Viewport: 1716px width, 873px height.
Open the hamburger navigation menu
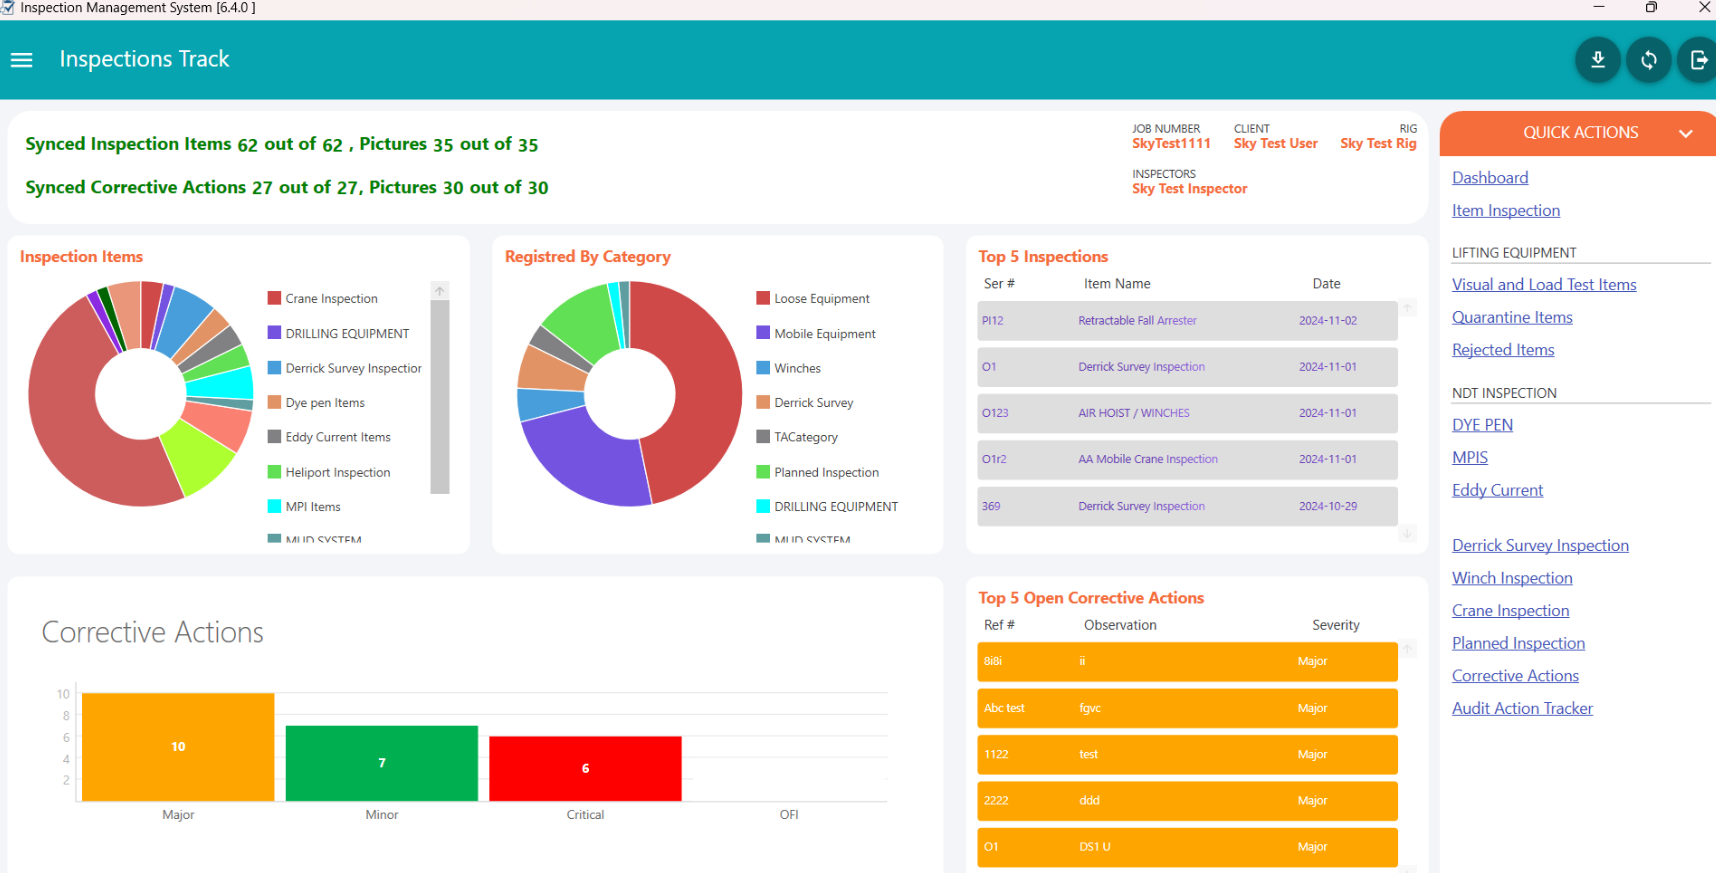[21, 60]
